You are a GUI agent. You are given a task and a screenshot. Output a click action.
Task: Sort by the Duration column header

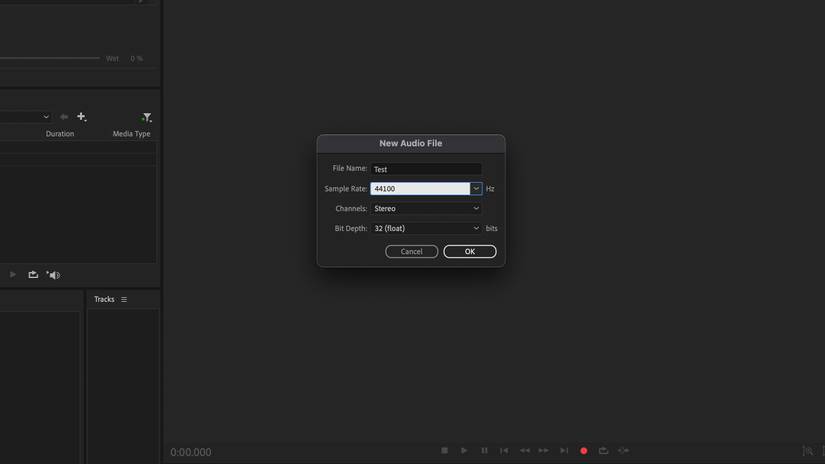60,134
